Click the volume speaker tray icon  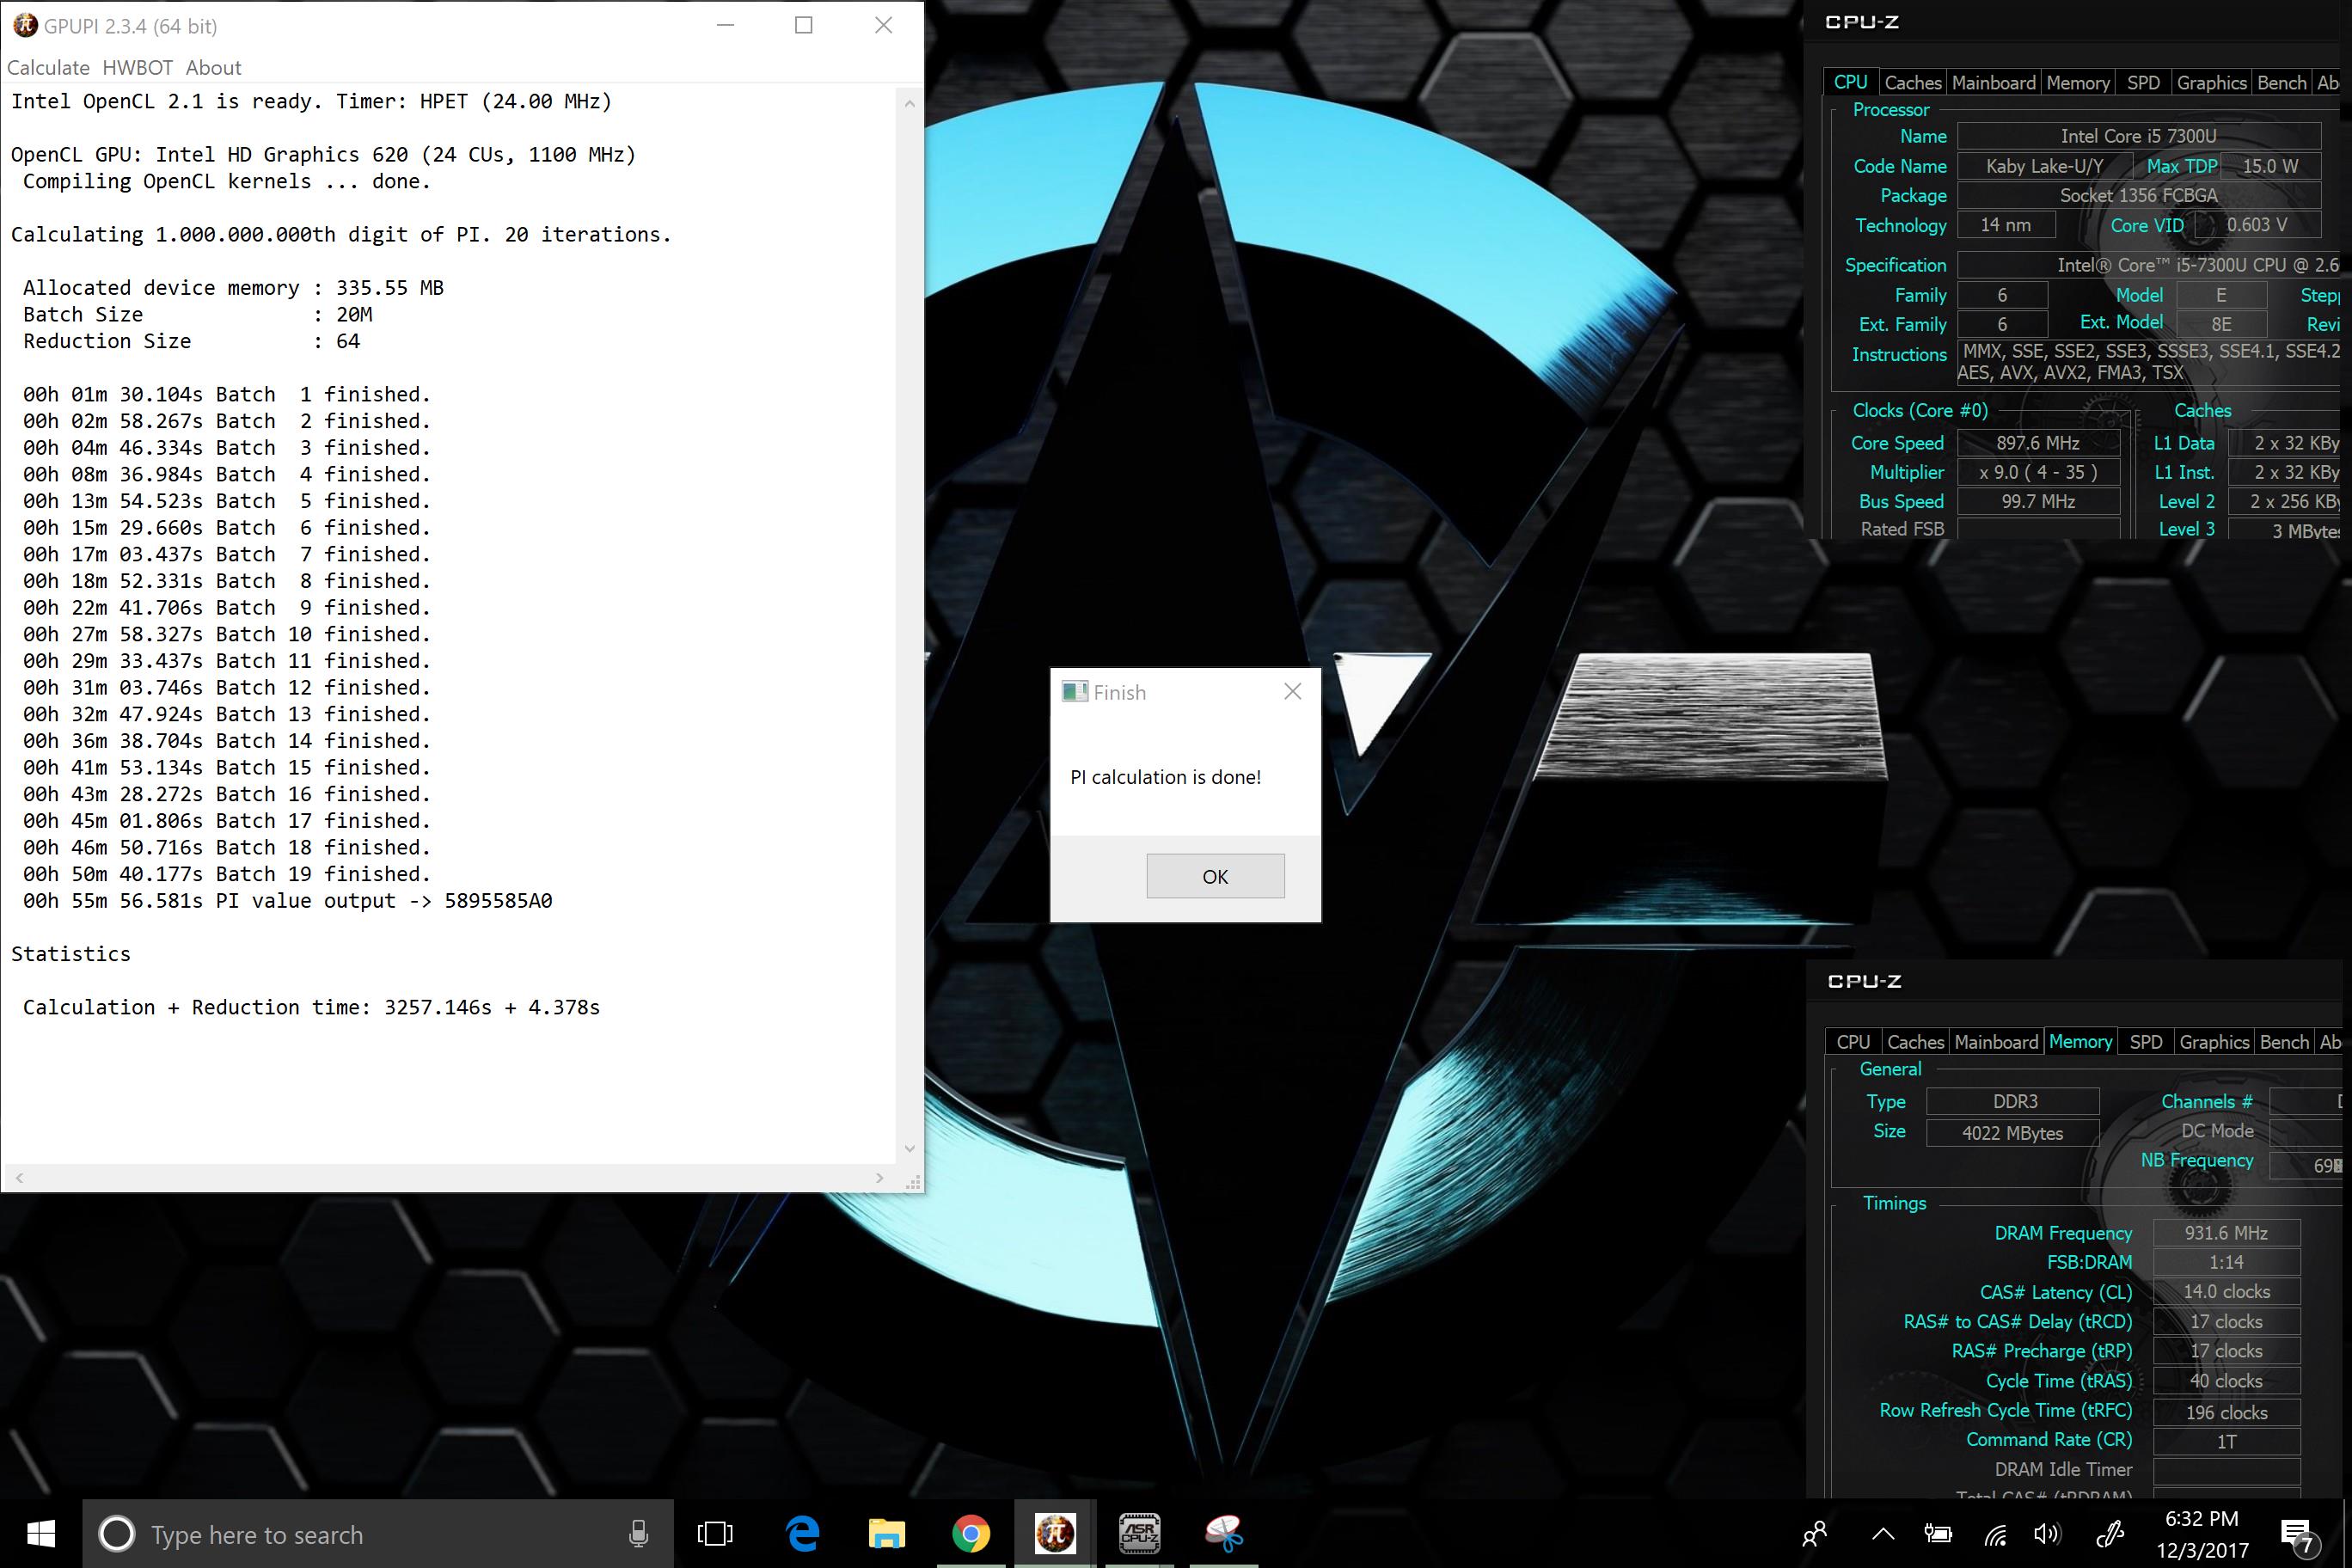(x=2047, y=1533)
